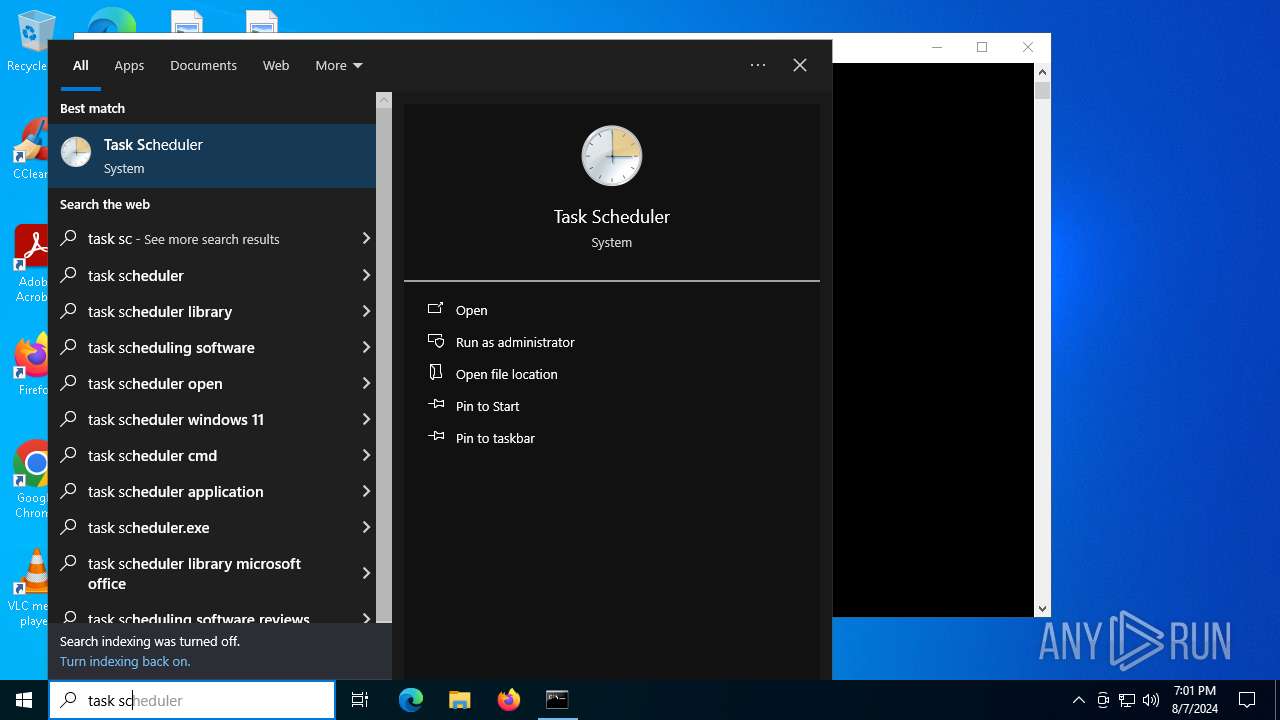Screen dimensions: 1280x720
Task: Select 'task scheduler open' suggestion text
Action: pyautogui.click(x=155, y=383)
